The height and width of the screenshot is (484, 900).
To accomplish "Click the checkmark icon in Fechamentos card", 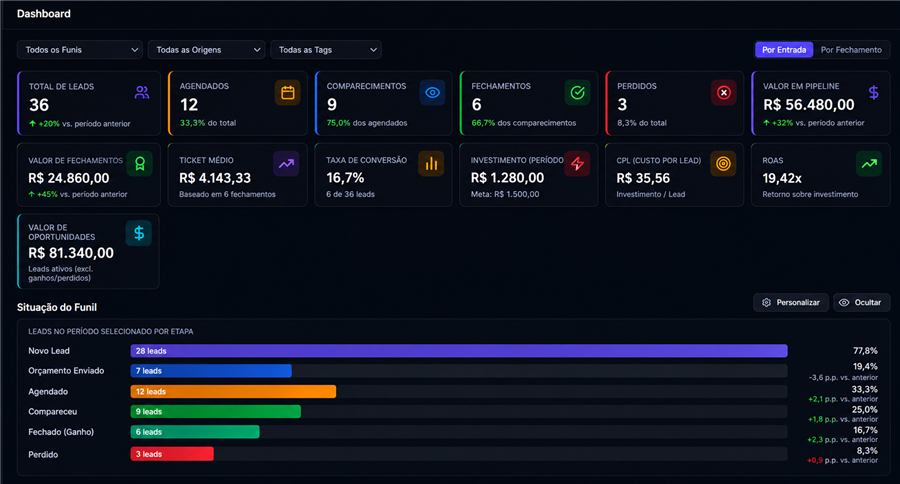I will click(x=577, y=92).
